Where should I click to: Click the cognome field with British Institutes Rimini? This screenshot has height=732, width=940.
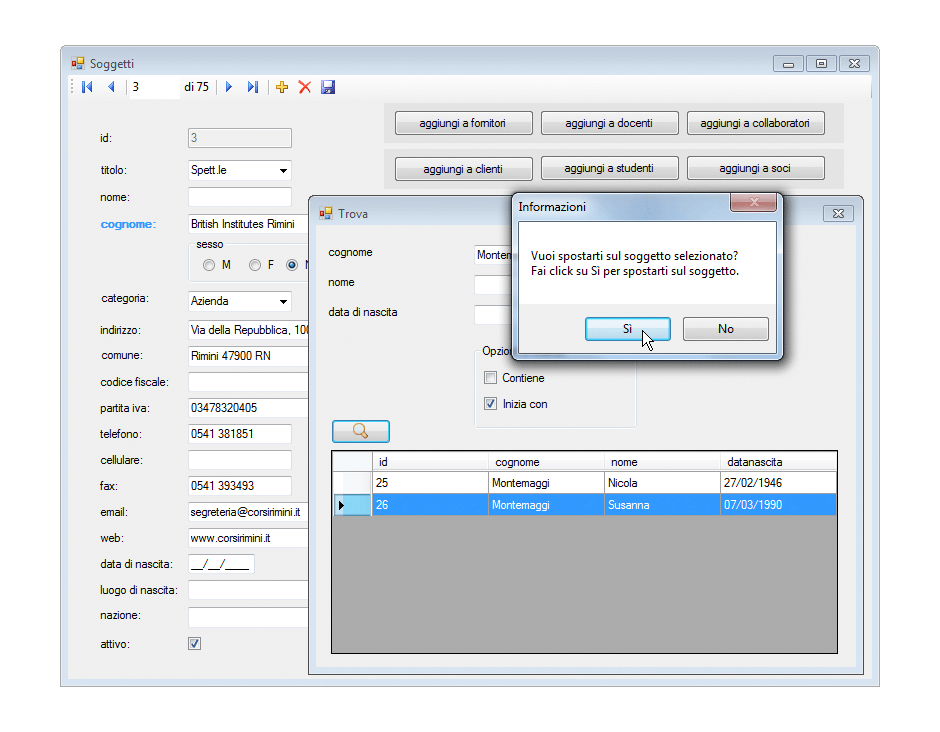[248, 224]
